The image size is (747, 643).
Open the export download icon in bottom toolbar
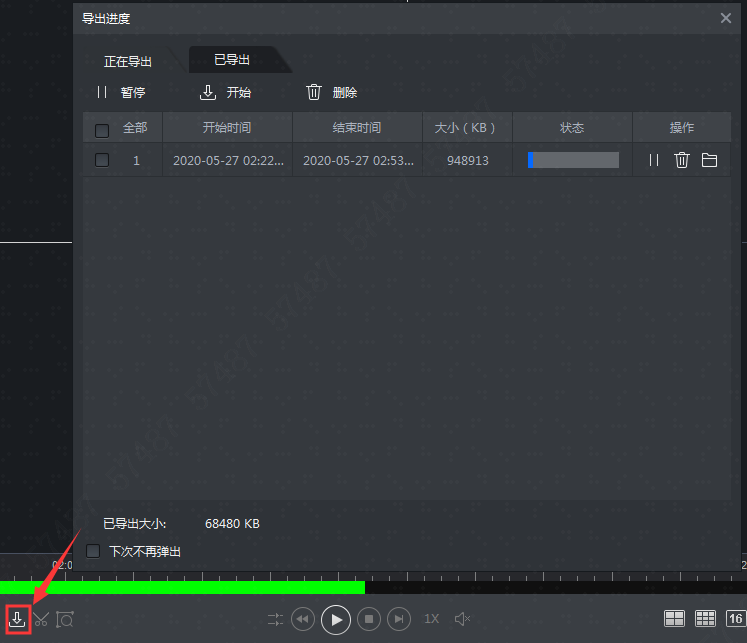click(18, 619)
